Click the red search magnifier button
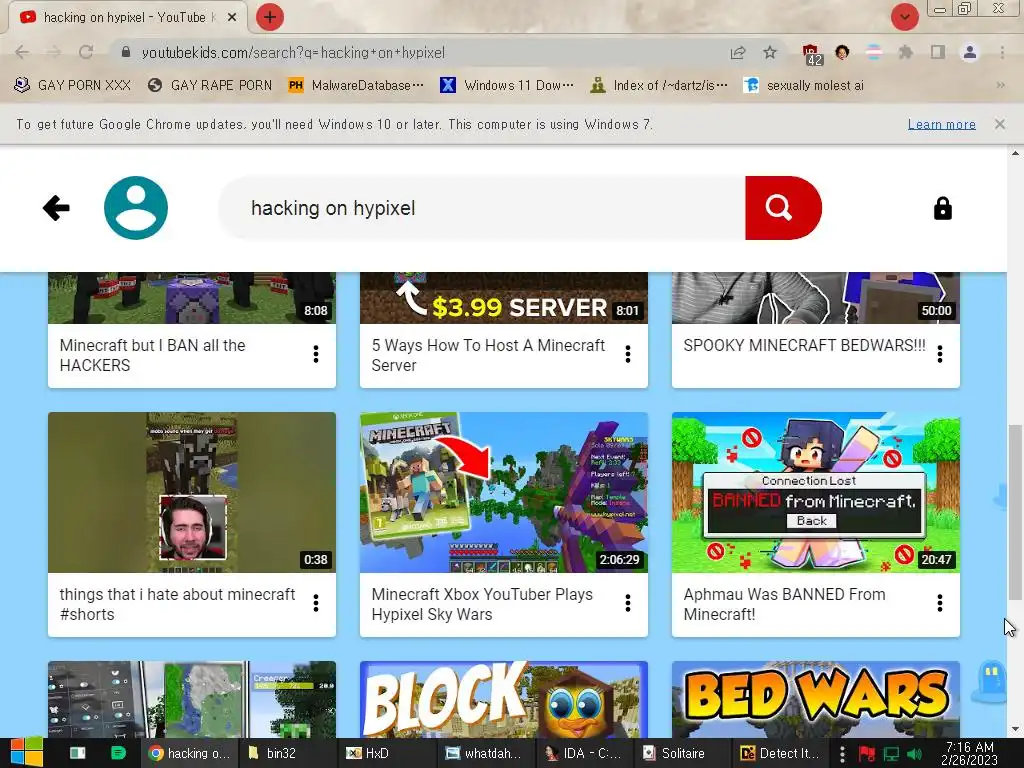Viewport: 1024px width, 768px height. coord(782,208)
